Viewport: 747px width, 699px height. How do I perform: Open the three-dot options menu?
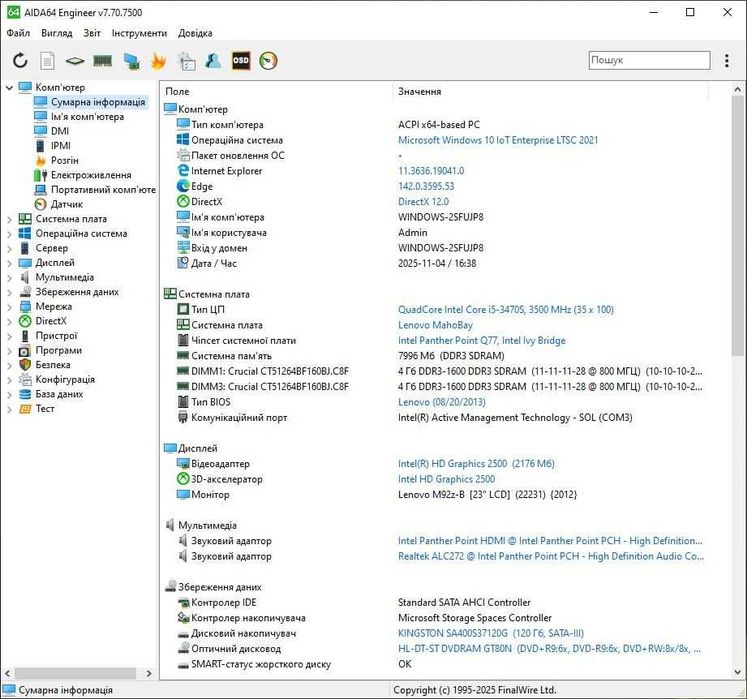pos(727,61)
